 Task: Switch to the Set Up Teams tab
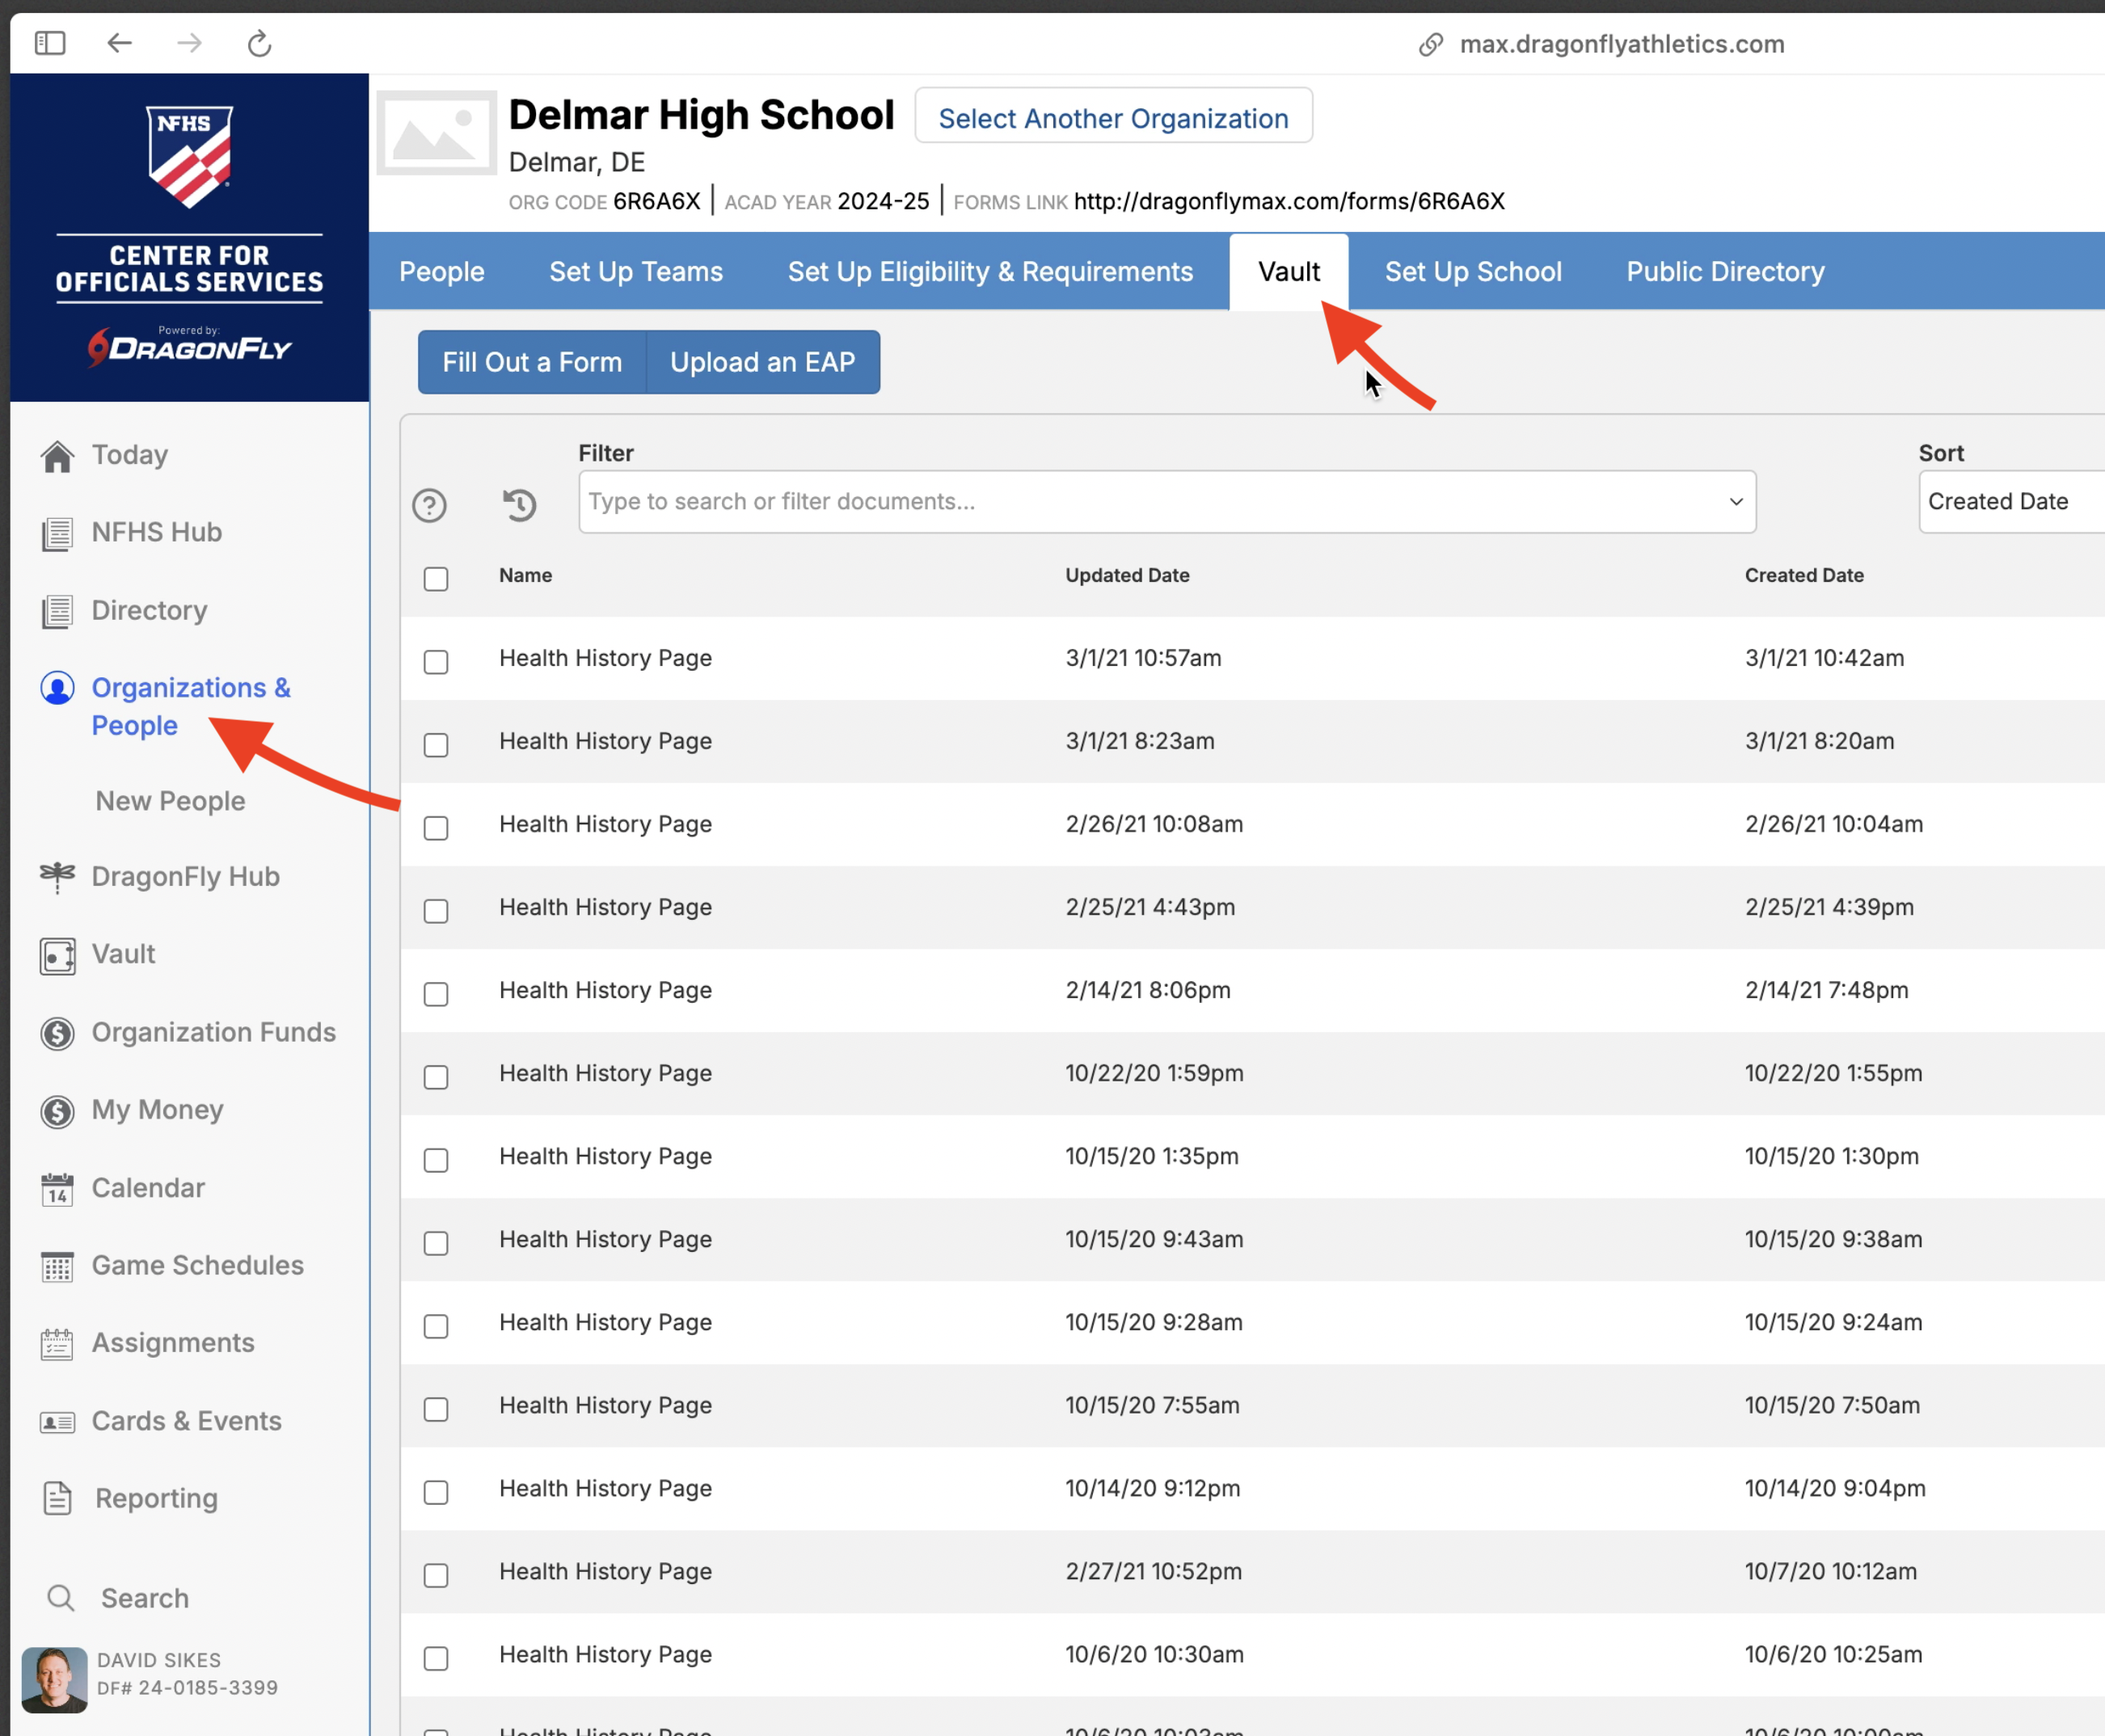(635, 272)
